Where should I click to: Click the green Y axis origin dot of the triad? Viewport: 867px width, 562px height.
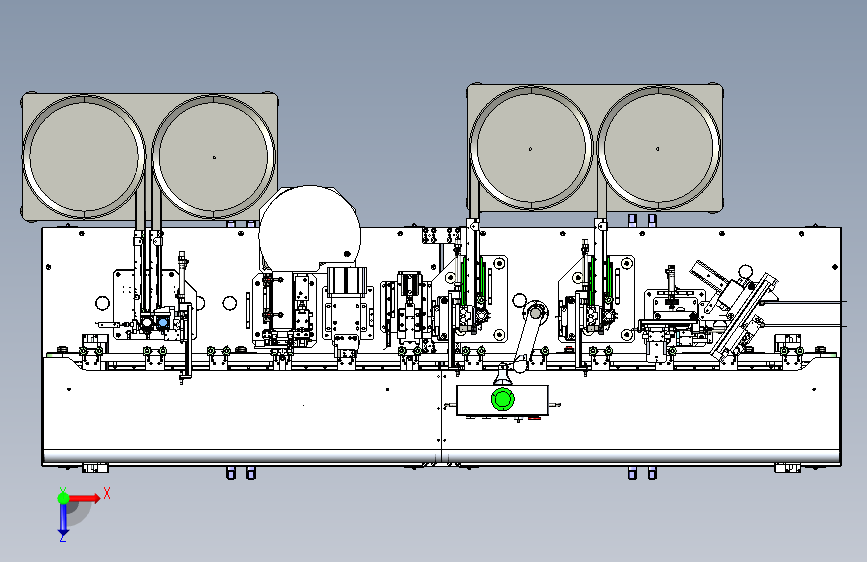point(63,498)
